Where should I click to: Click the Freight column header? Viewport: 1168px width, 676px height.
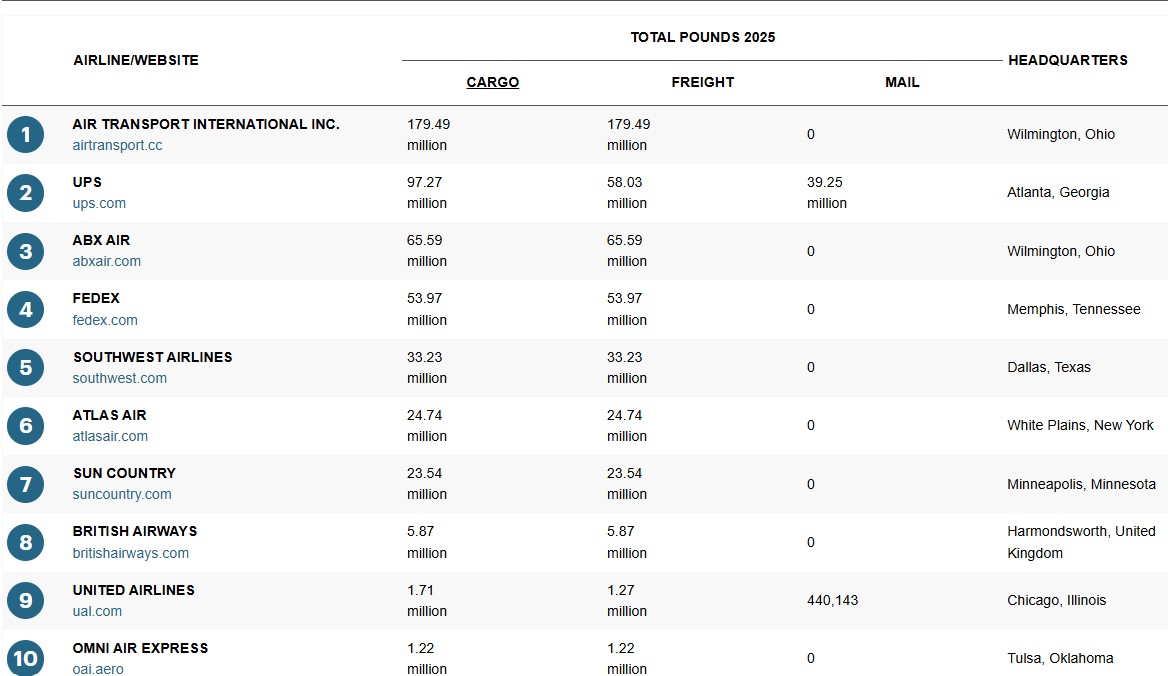(702, 82)
